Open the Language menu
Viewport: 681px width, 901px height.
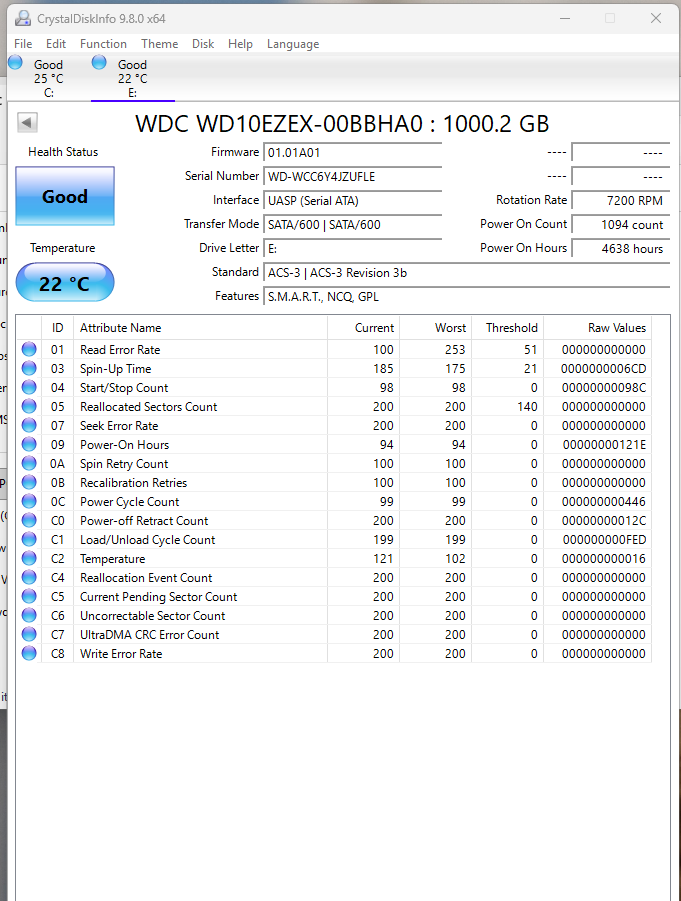293,44
